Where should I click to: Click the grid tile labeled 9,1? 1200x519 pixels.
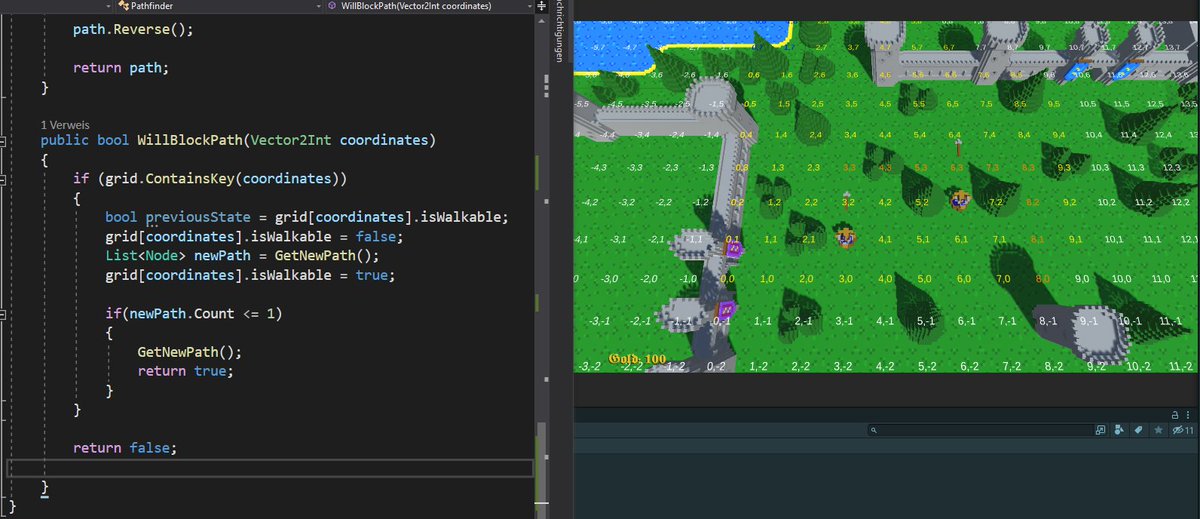click(x=1075, y=239)
